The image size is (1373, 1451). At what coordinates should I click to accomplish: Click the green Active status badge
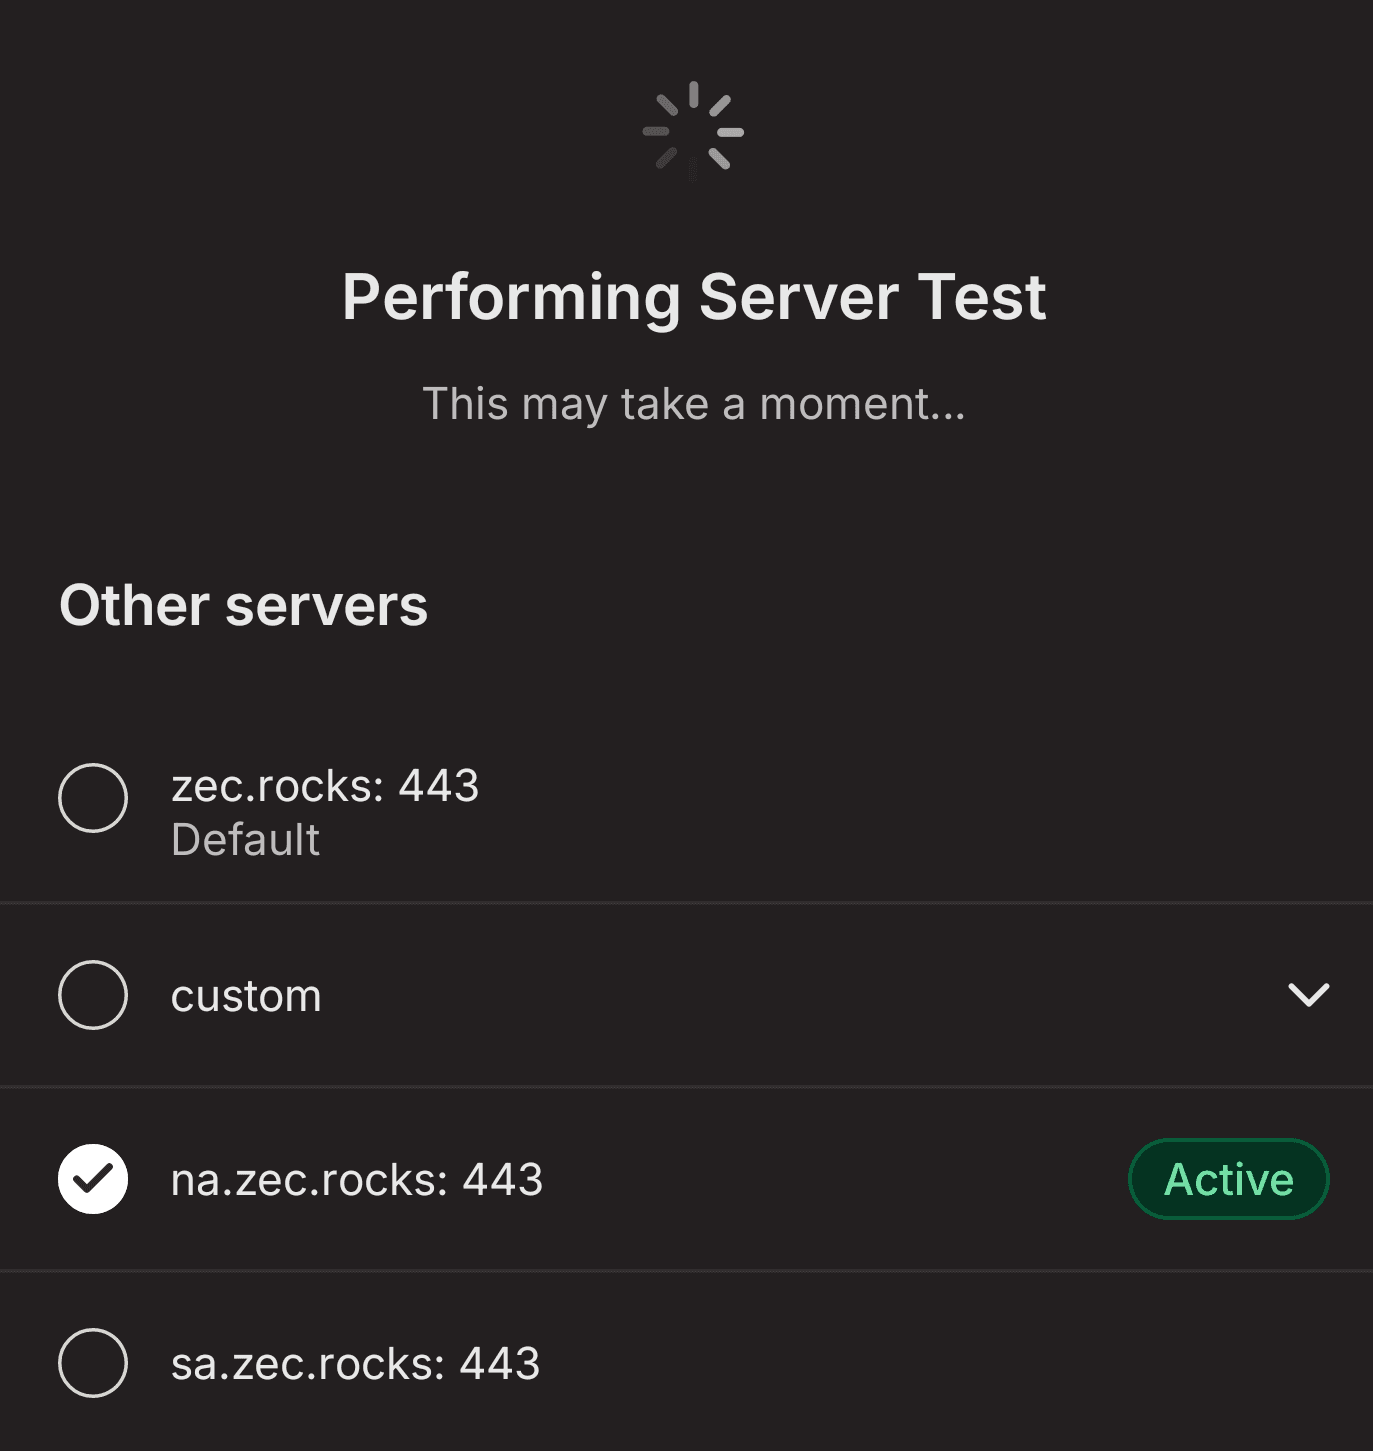tap(1229, 1179)
